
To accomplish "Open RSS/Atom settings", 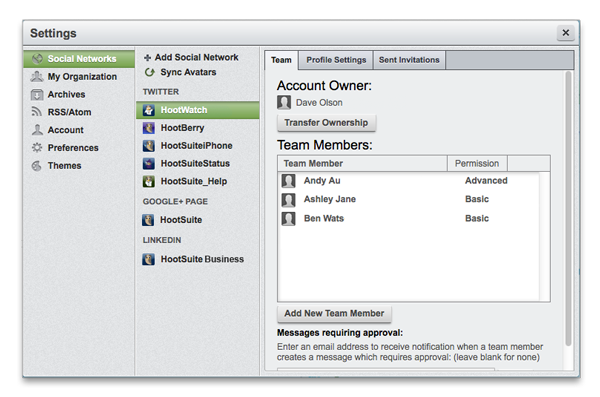I will click(x=79, y=112).
